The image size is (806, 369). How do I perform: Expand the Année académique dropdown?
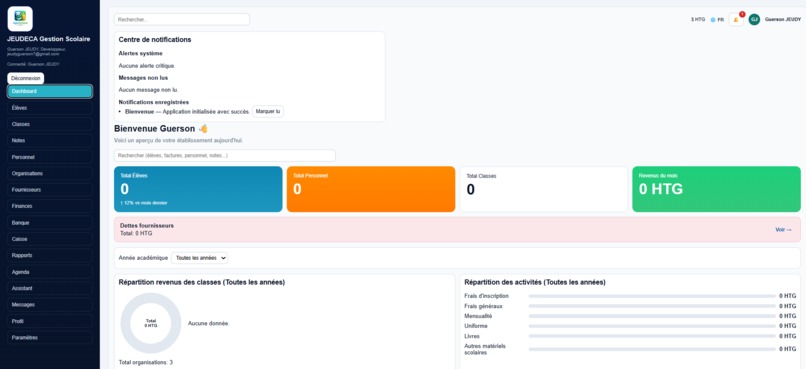tap(199, 258)
